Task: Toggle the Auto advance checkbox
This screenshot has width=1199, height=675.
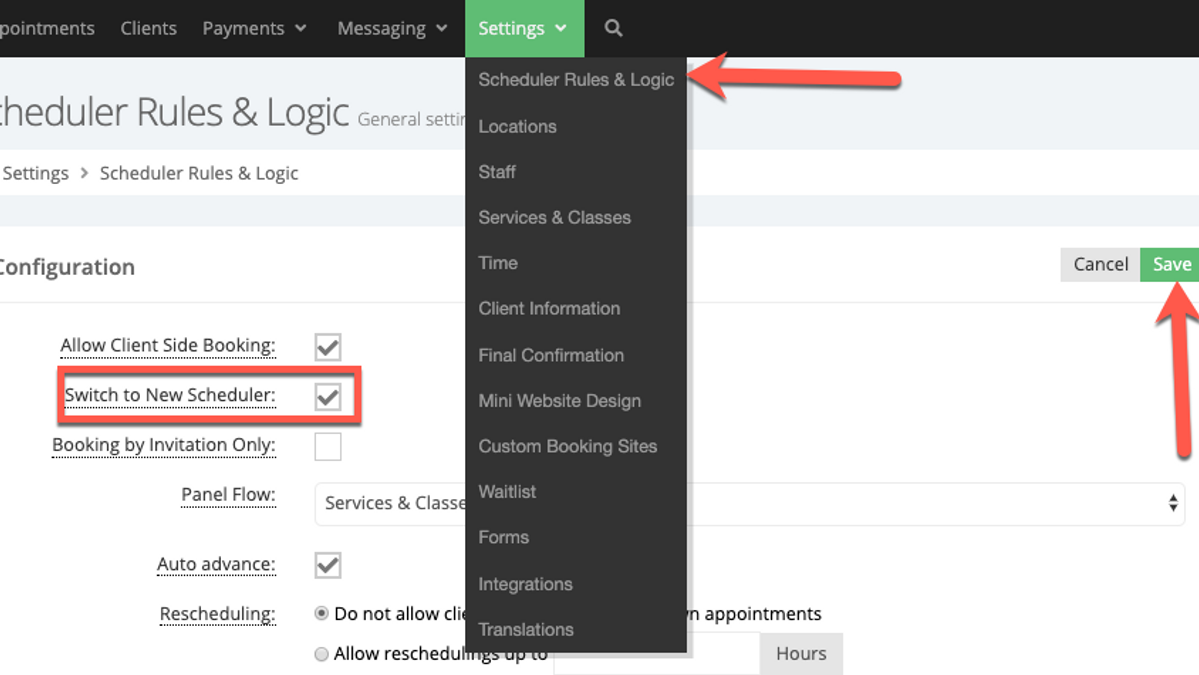Action: [327, 566]
